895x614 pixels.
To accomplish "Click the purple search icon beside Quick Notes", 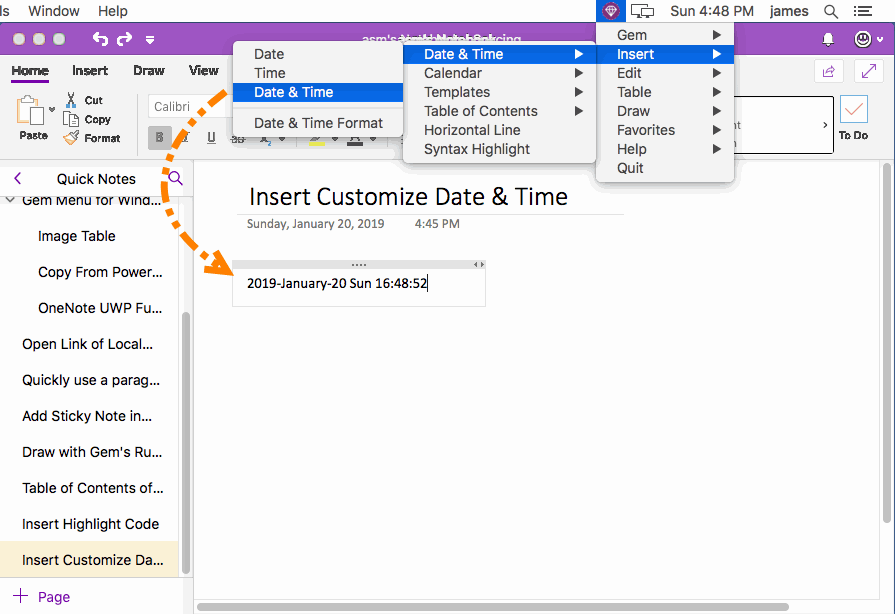I will tap(176, 178).
